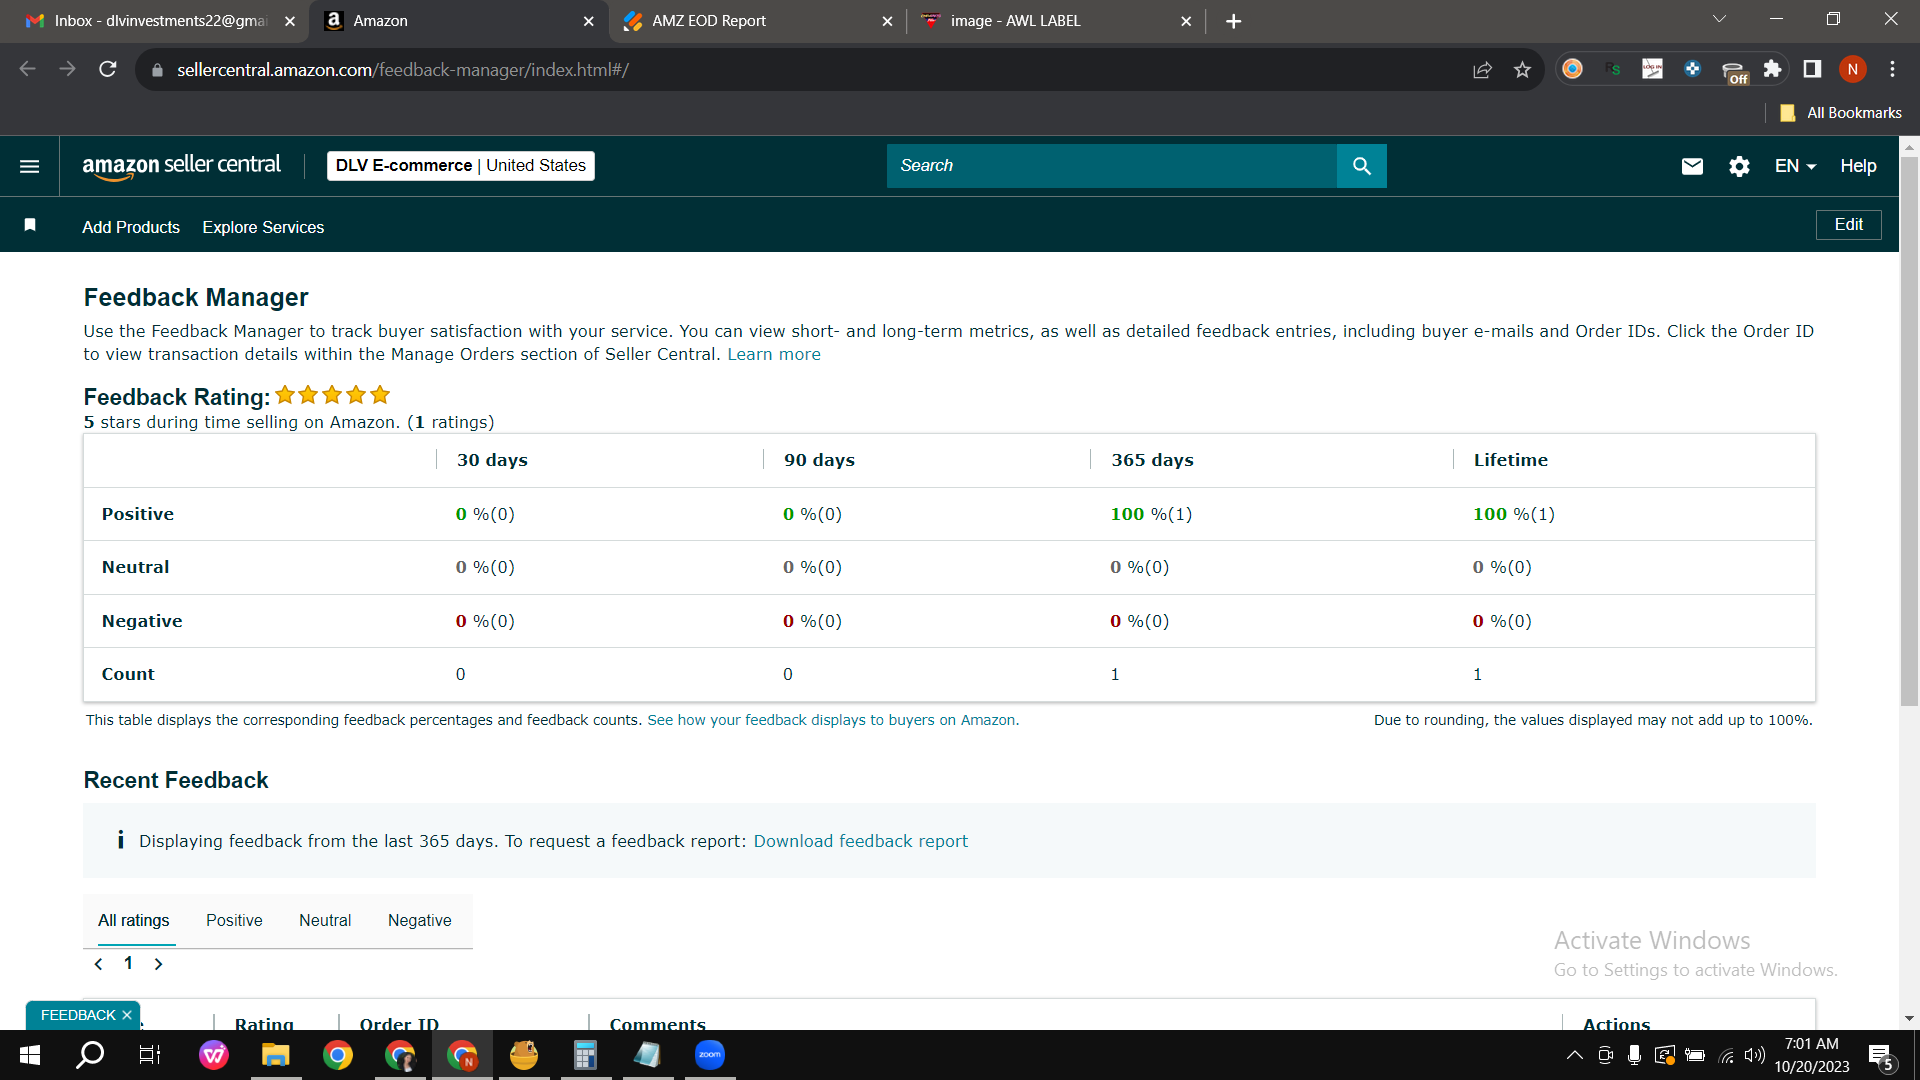Go to next feedback page arrow
The width and height of the screenshot is (1920, 1080).
click(158, 964)
